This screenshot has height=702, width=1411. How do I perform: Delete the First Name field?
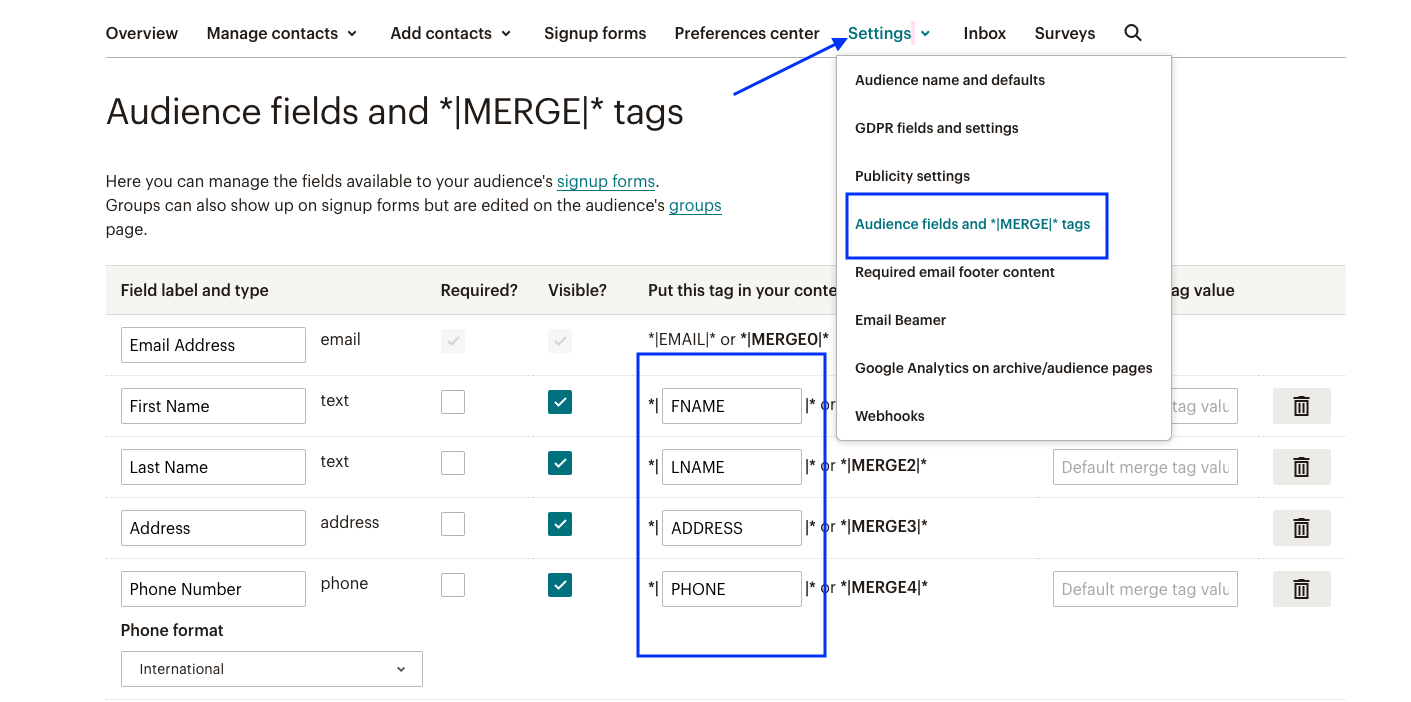1301,406
